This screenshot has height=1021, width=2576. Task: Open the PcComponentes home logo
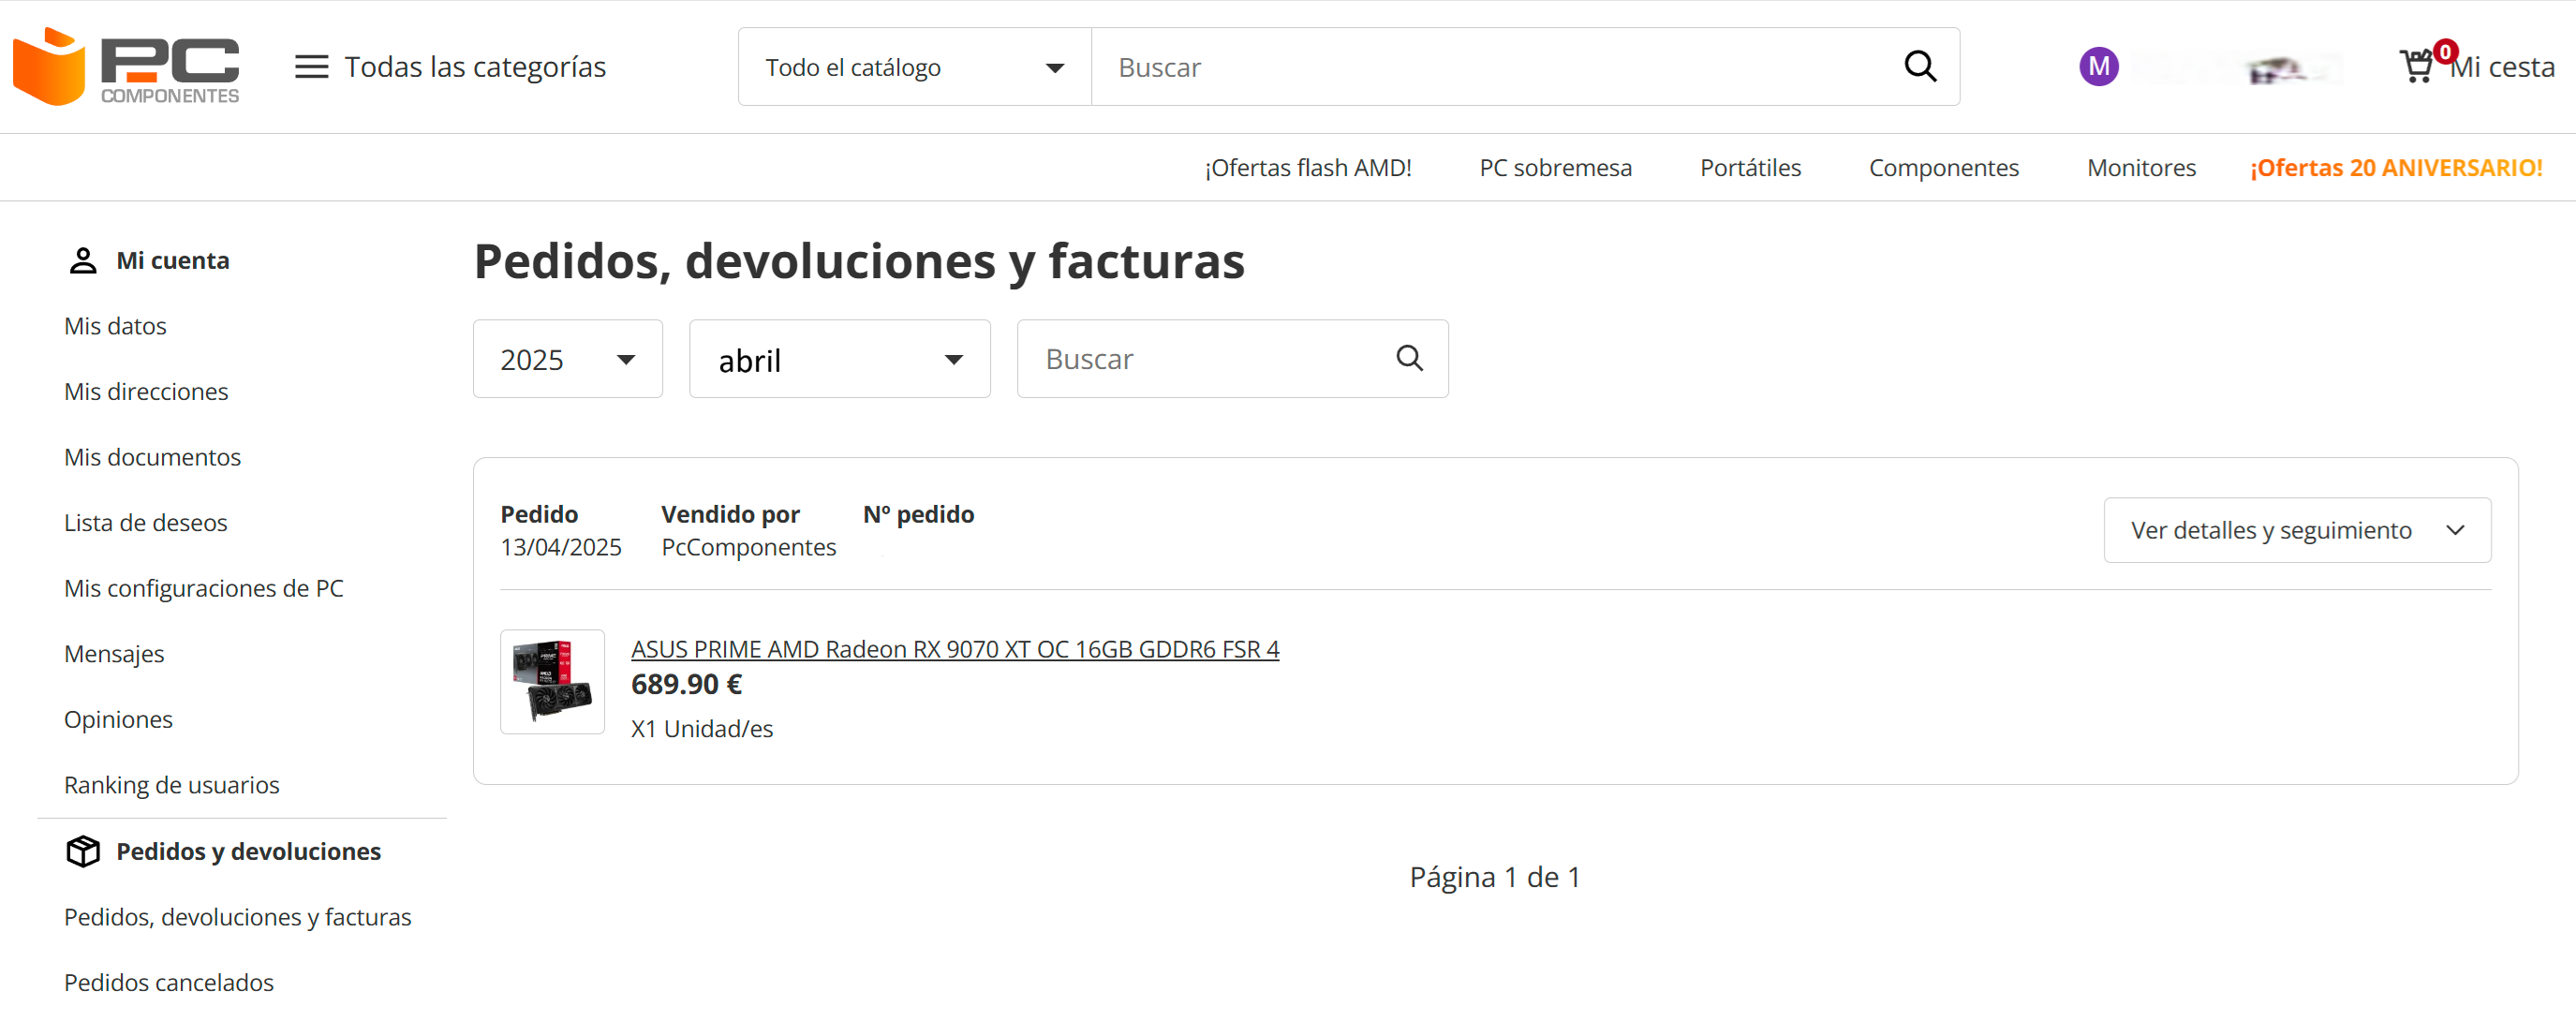[x=126, y=66]
